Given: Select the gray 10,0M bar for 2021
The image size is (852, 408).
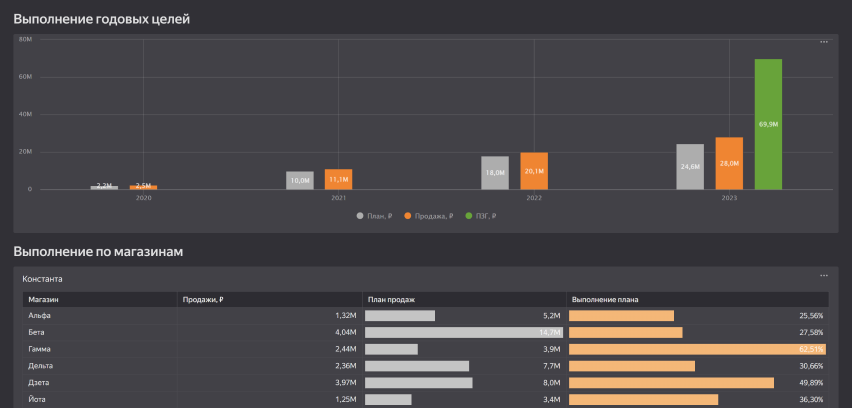Looking at the screenshot, I should 299,180.
